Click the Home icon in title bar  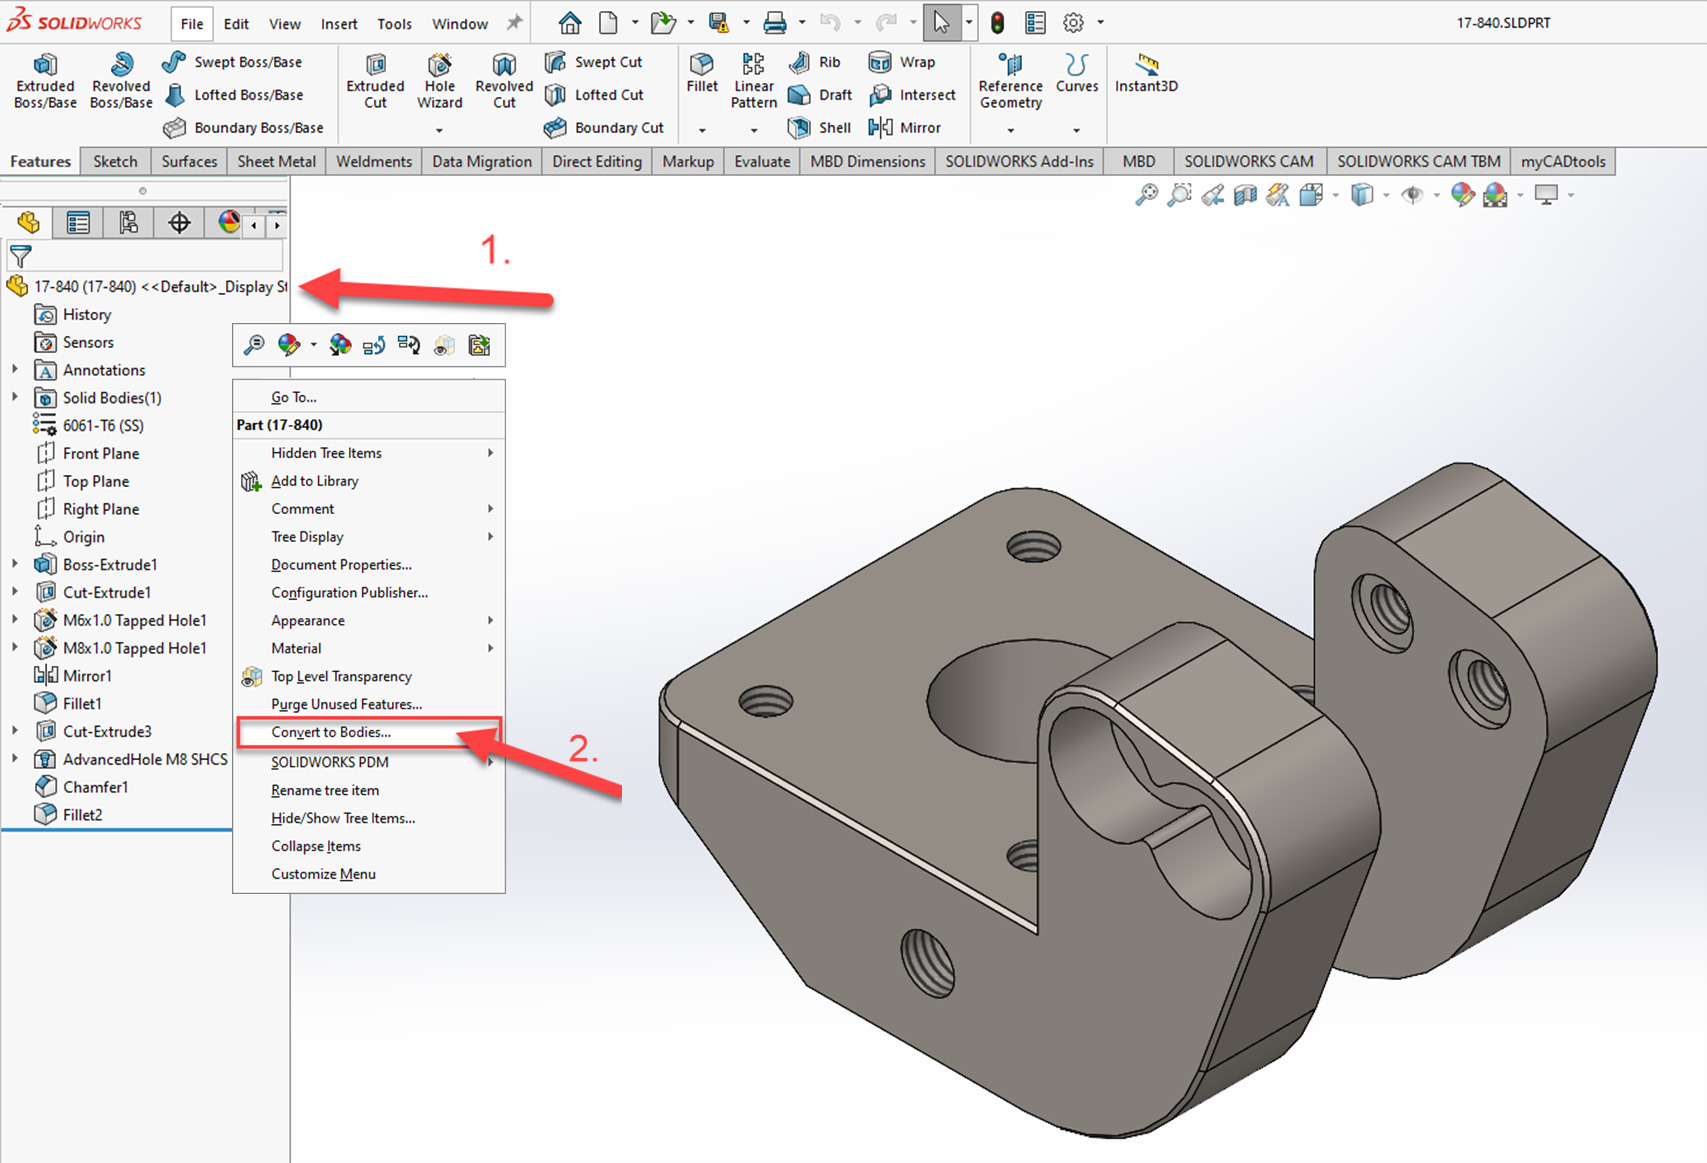tap(570, 22)
